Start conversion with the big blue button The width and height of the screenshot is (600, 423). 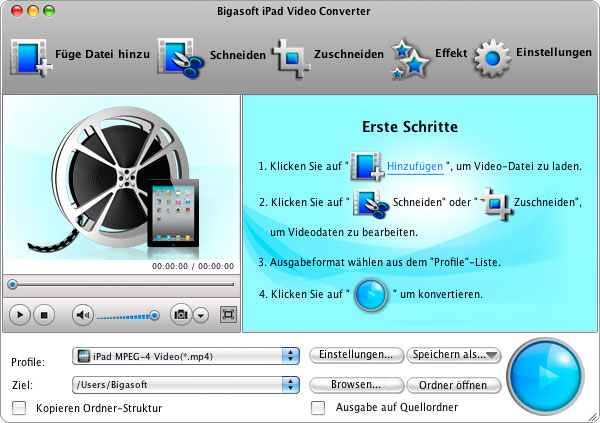pyautogui.click(x=545, y=376)
